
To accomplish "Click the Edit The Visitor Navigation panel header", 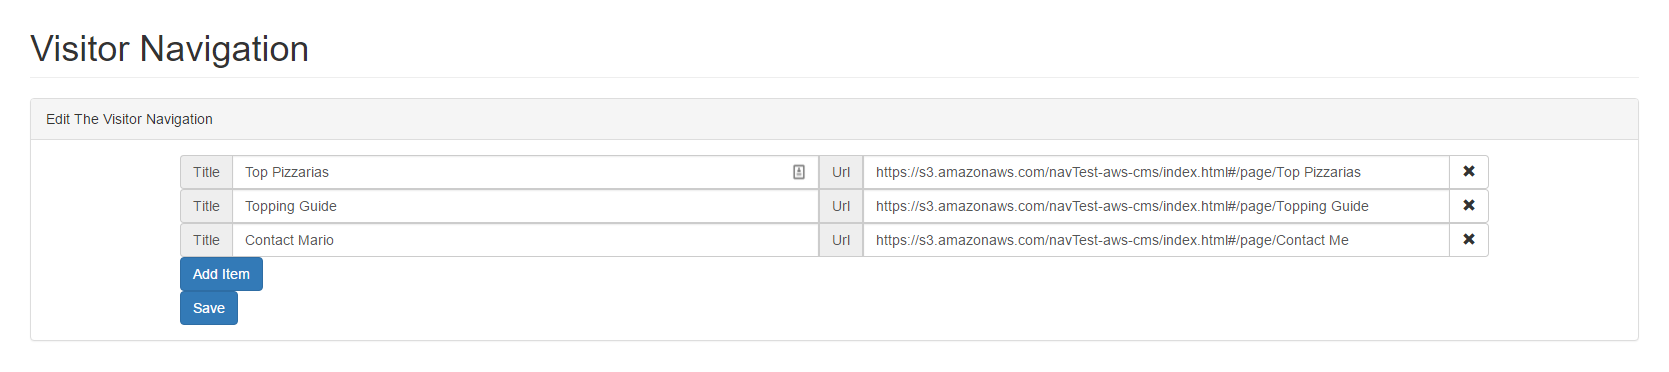I will pos(834,119).
